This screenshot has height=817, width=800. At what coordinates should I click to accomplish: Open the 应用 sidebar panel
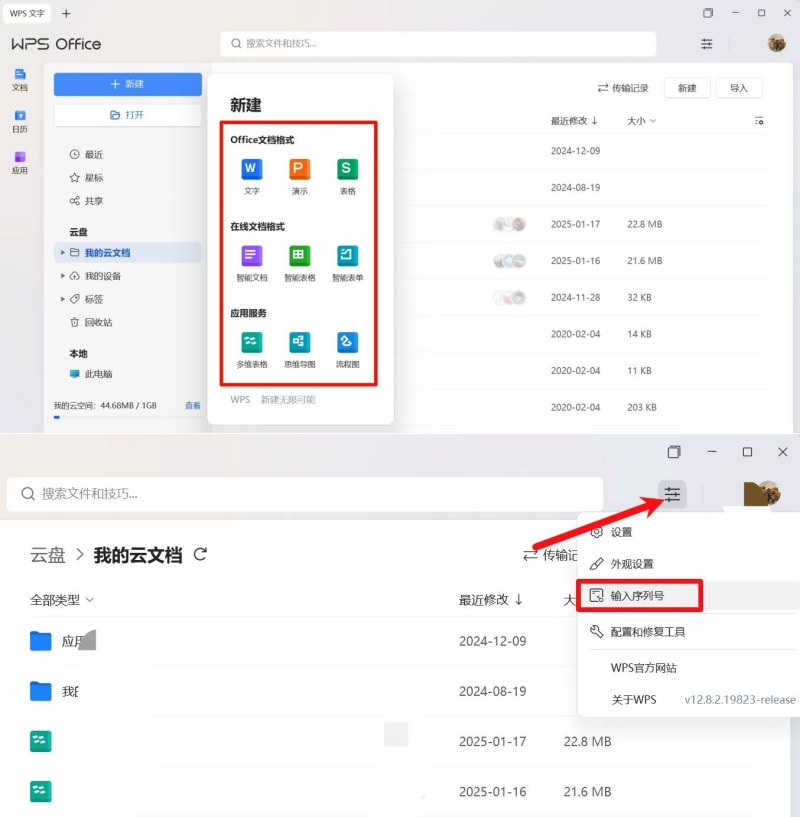(x=21, y=163)
